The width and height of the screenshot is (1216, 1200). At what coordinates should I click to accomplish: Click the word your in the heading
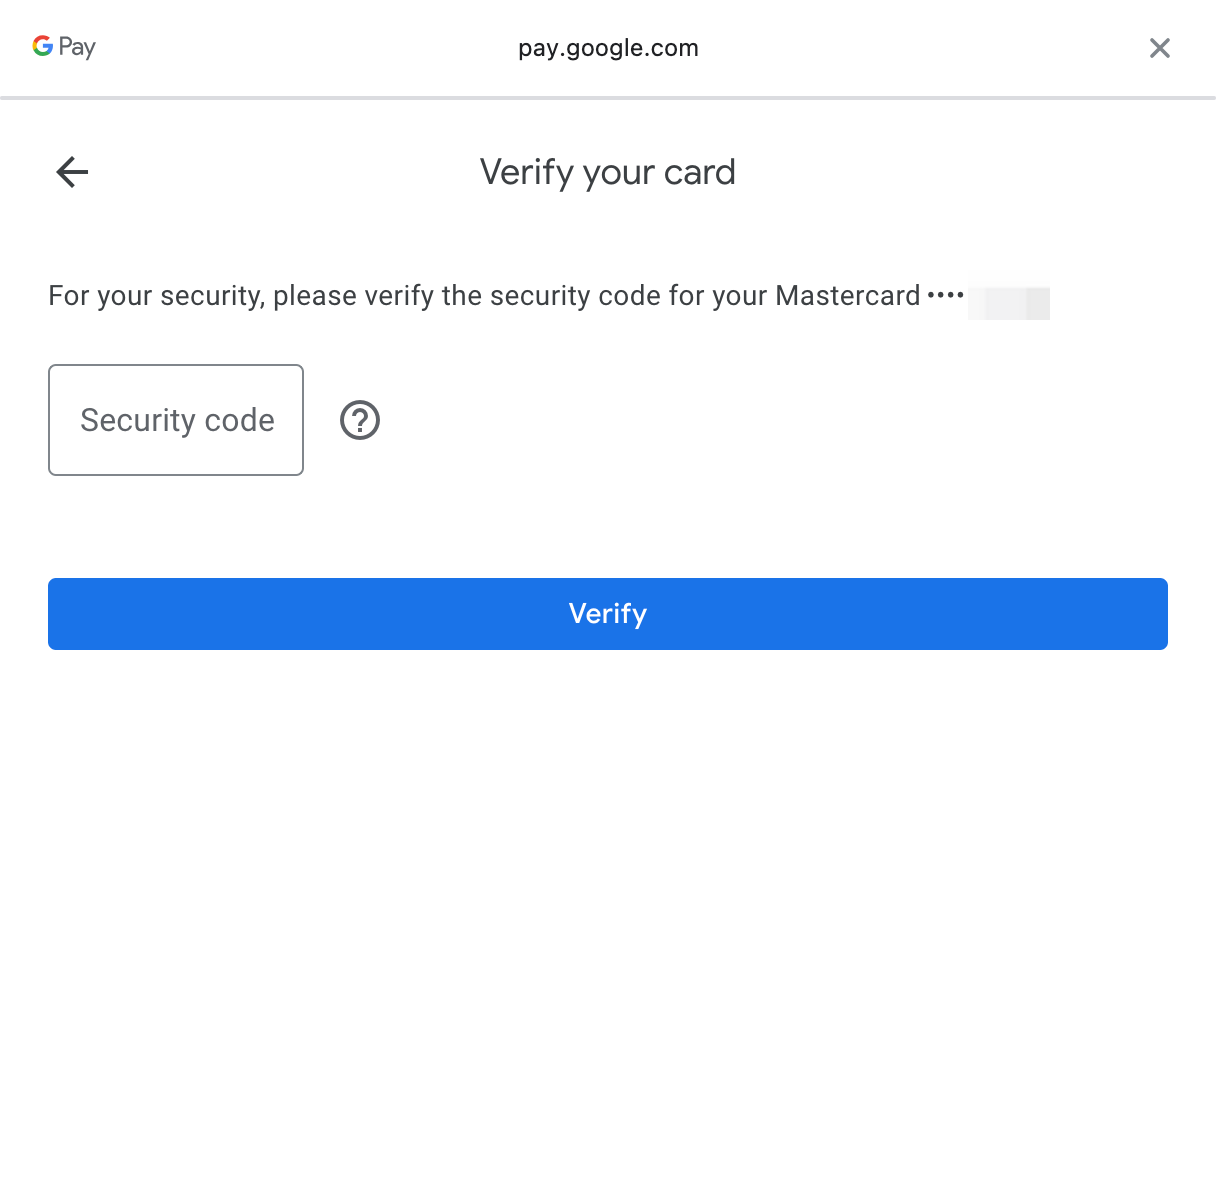(618, 174)
